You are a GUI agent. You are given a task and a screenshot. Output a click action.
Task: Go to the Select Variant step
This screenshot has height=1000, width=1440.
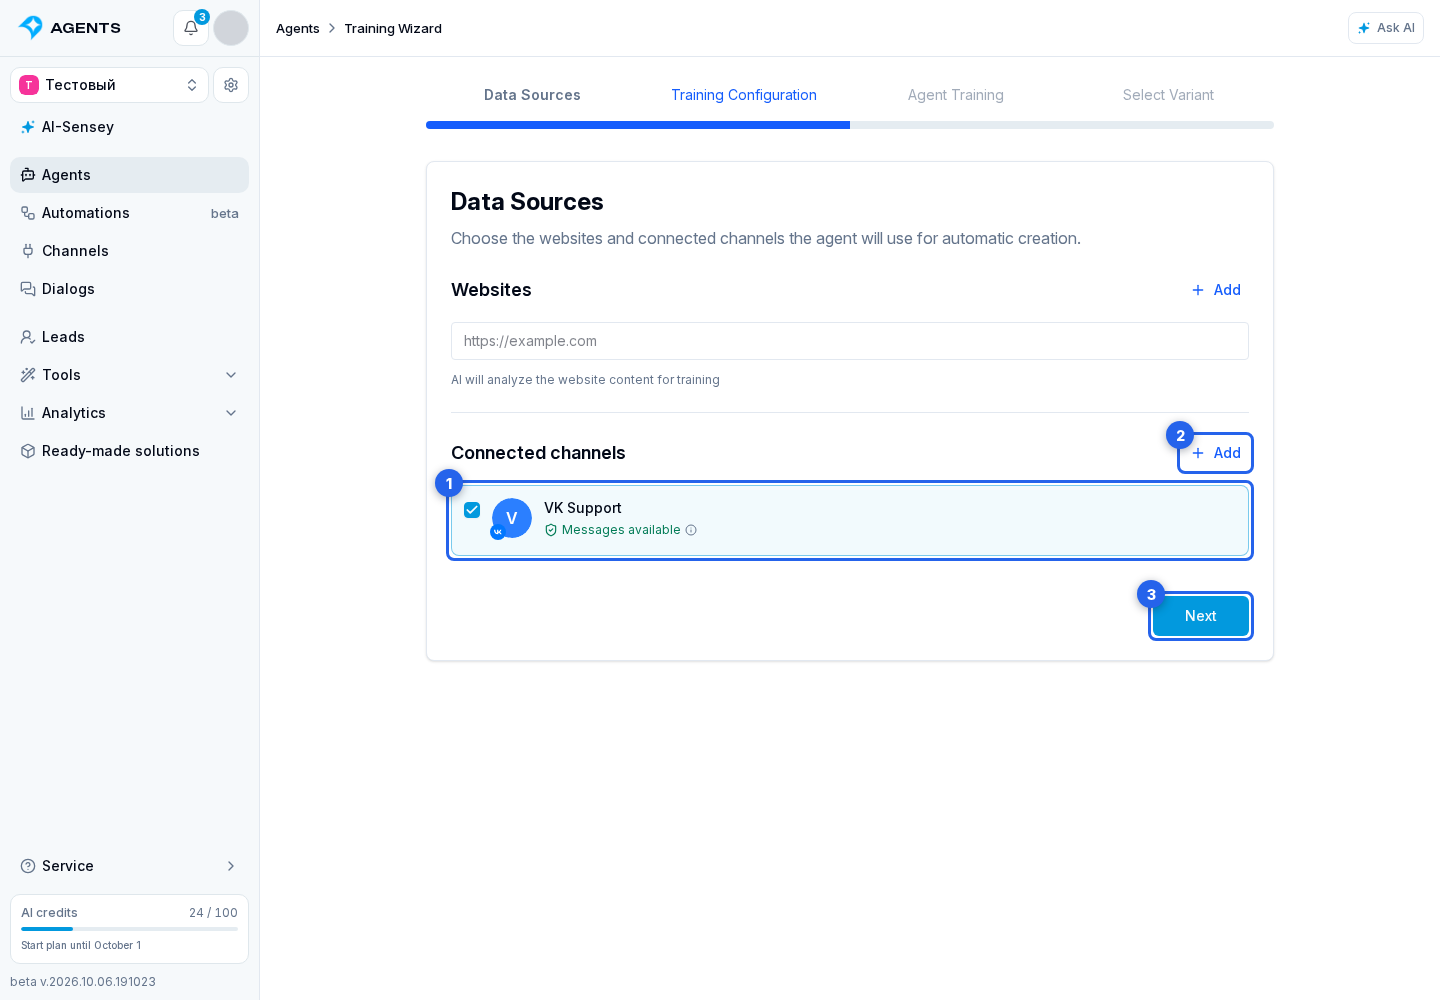point(1168,95)
